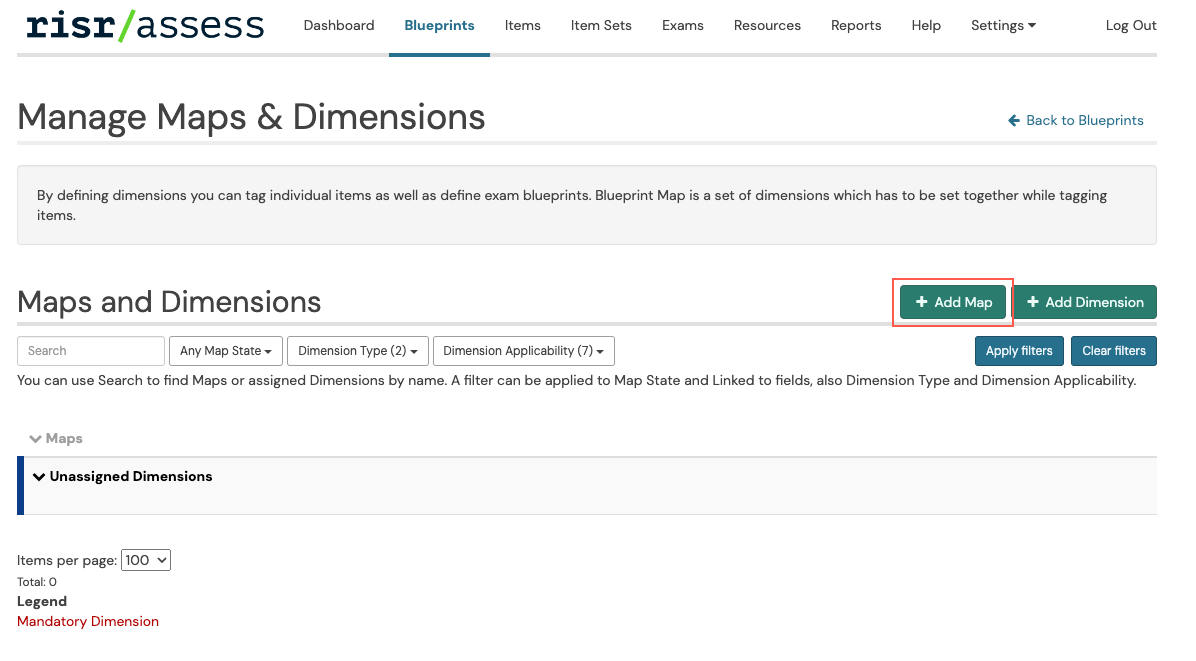Click the Apply filters button
This screenshot has width=1196, height=661.
(1018, 351)
